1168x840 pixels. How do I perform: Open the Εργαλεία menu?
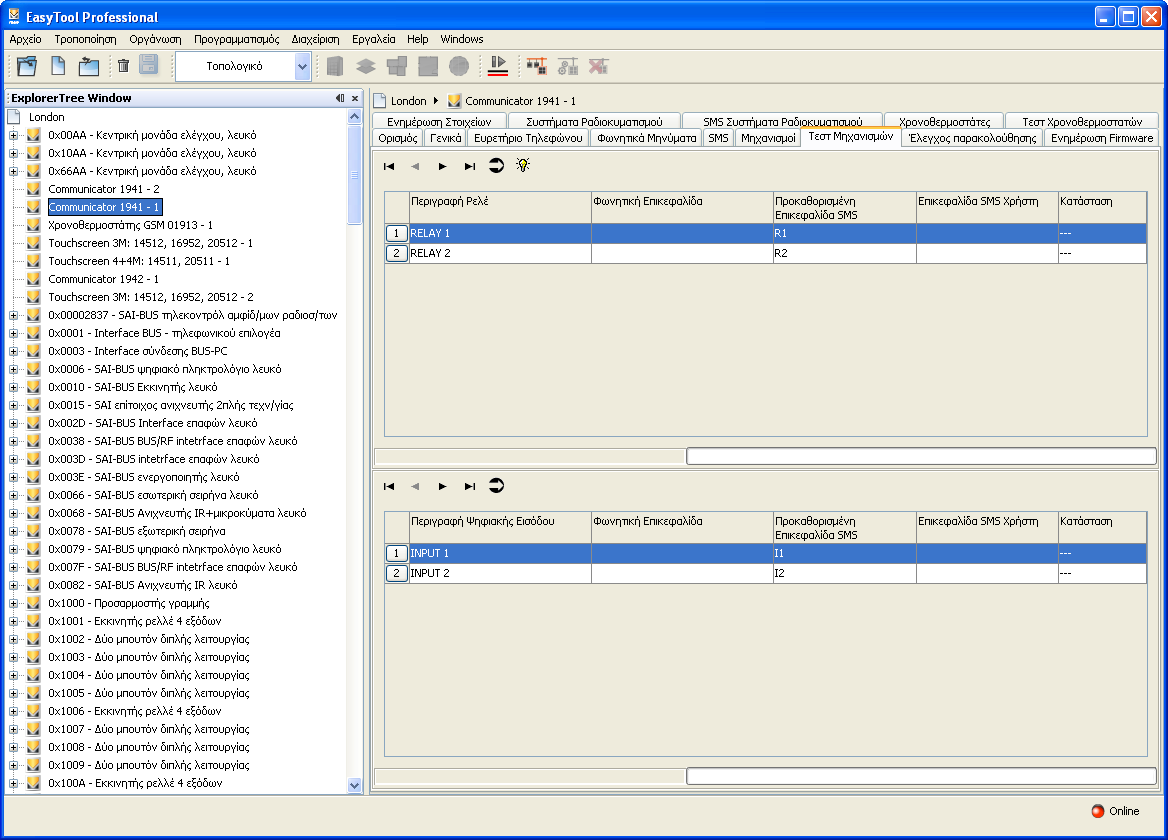[373, 39]
